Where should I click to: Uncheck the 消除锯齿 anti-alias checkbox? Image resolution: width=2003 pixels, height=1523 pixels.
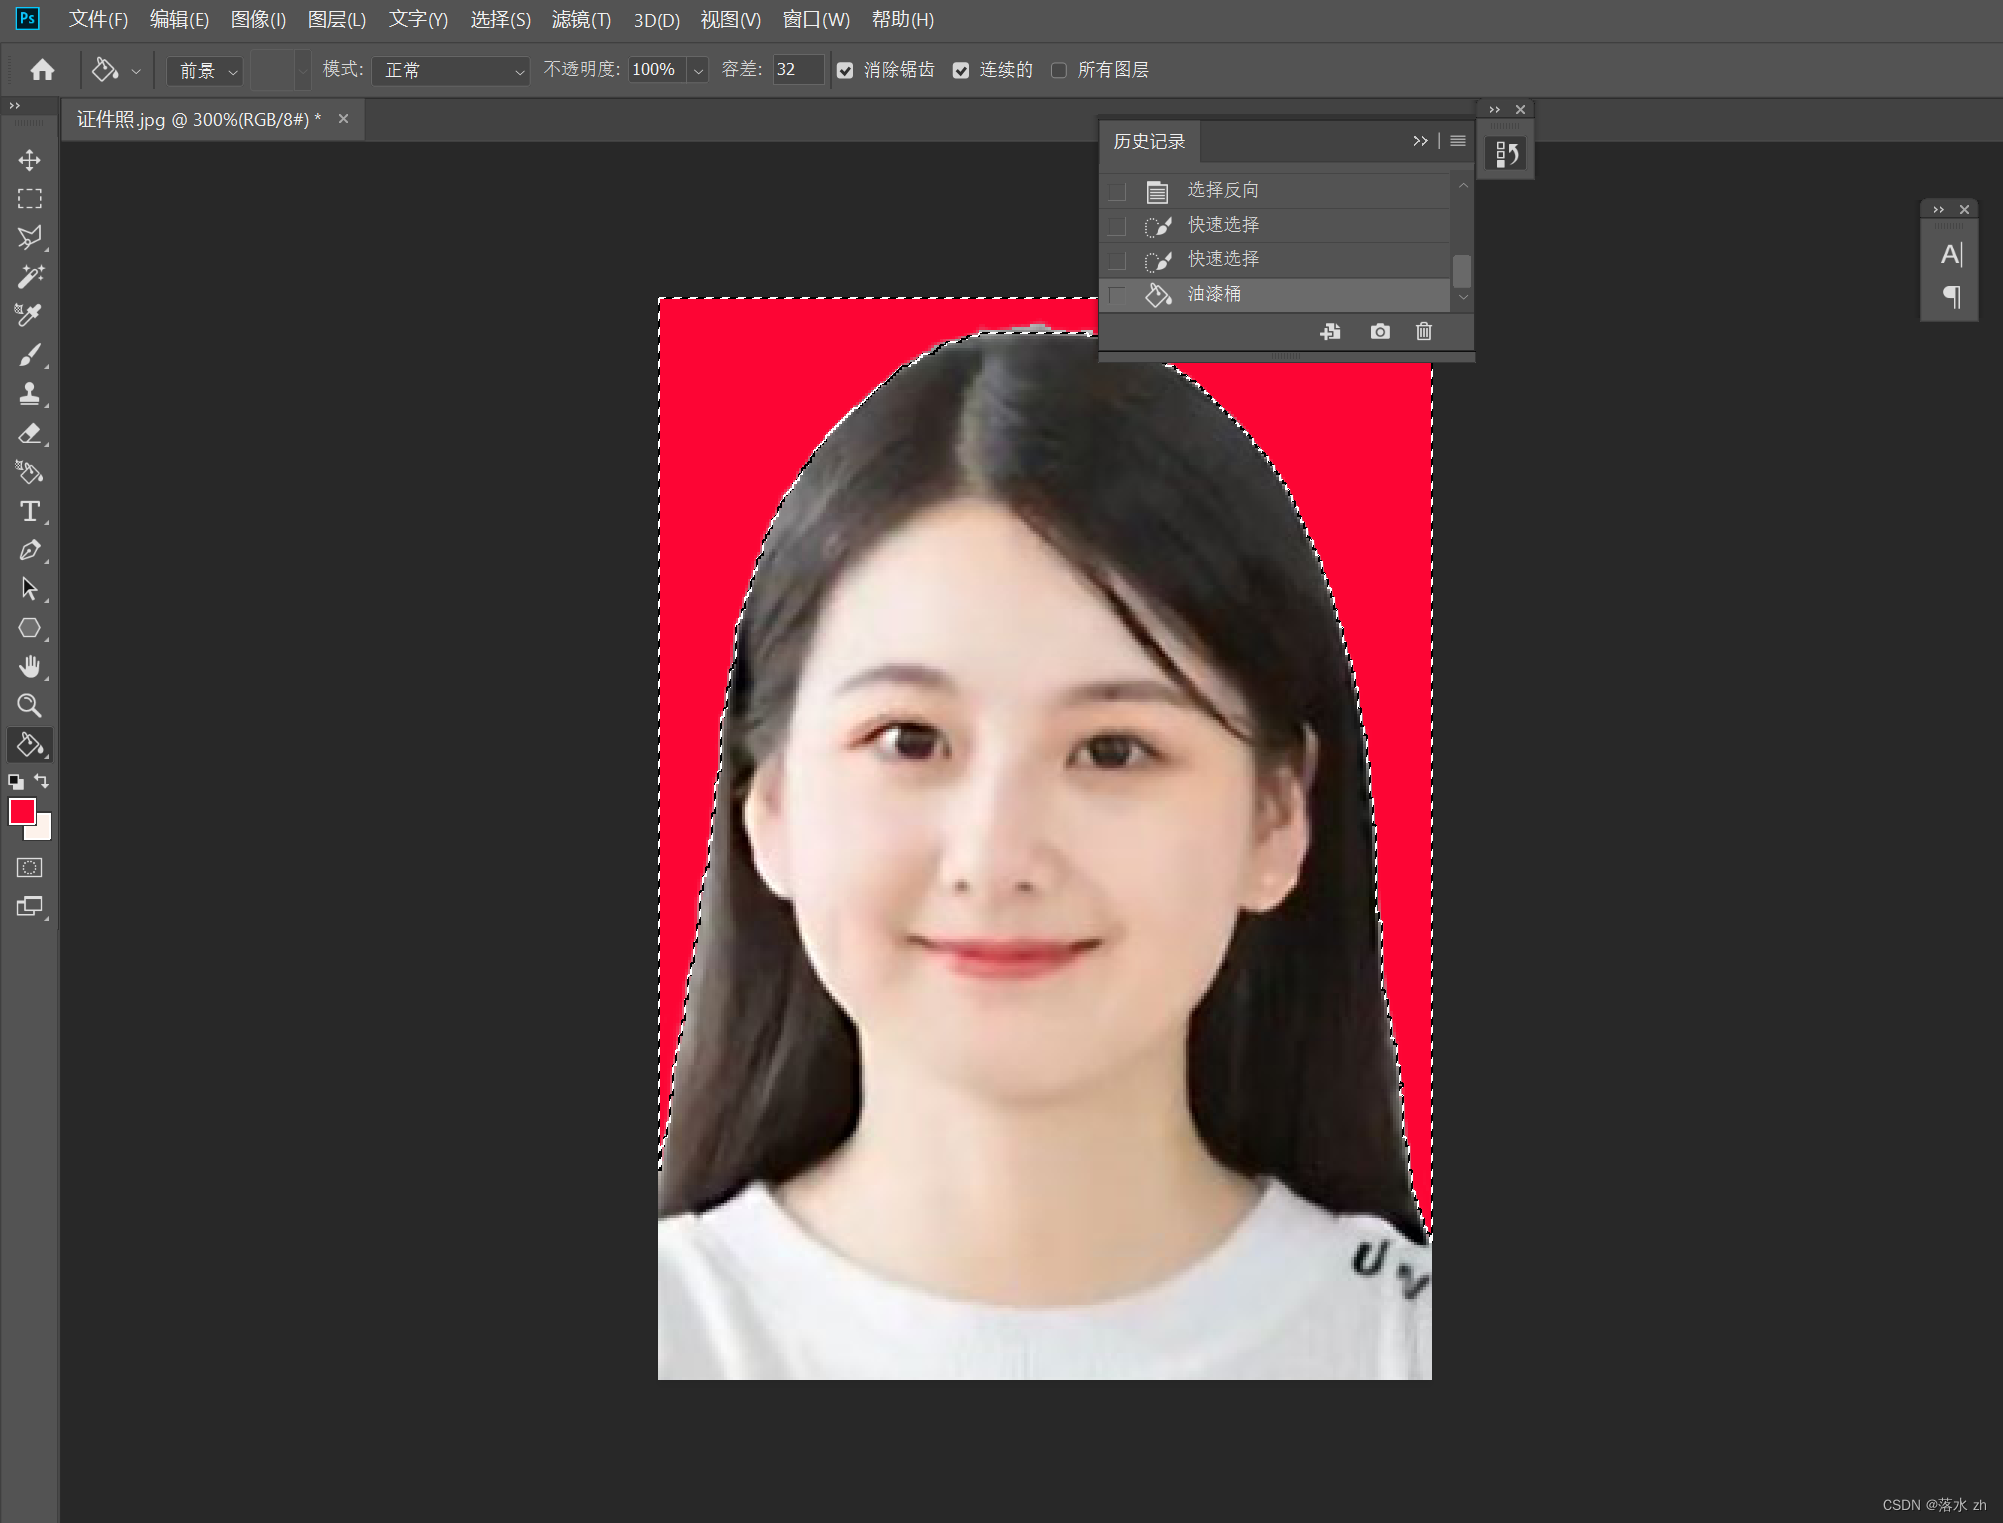845,70
